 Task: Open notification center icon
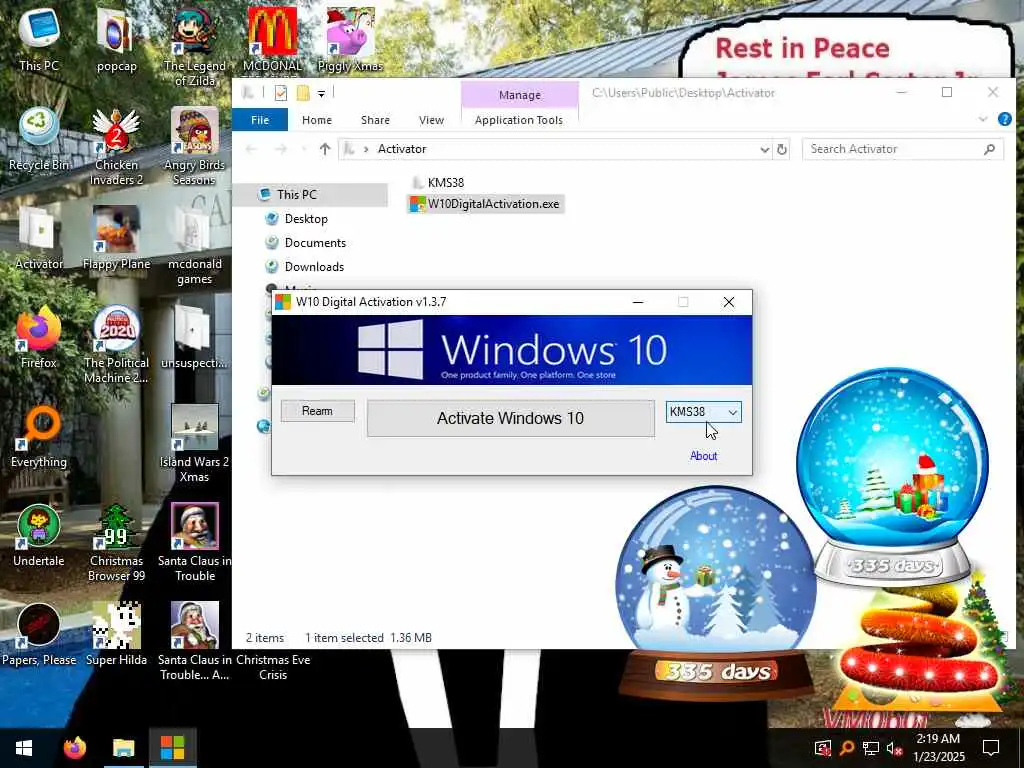click(x=991, y=748)
